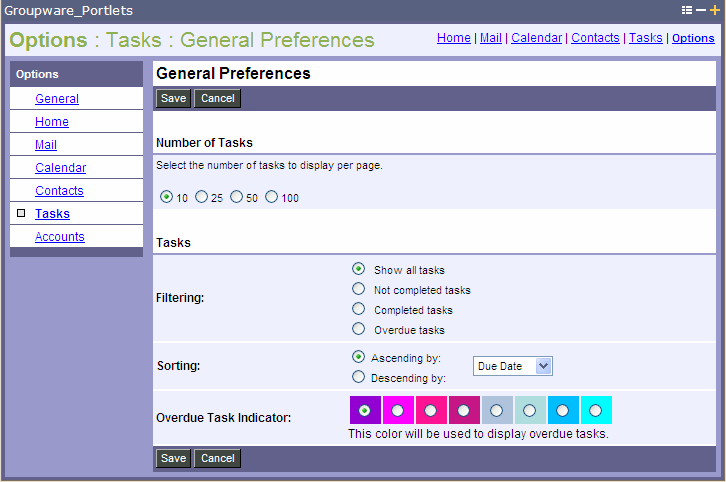
Task: Click the top Cancel button
Action: click(218, 98)
